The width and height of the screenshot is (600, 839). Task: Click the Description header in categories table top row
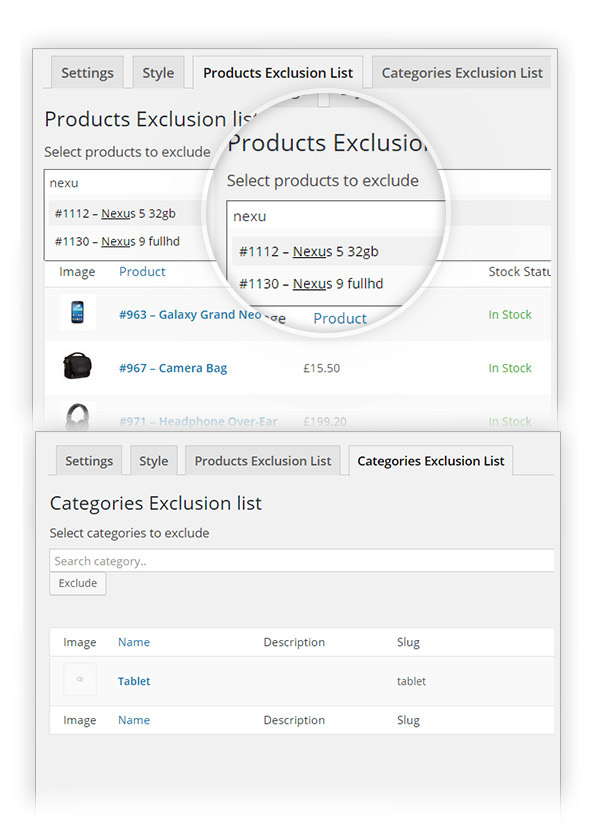pyautogui.click(x=294, y=642)
